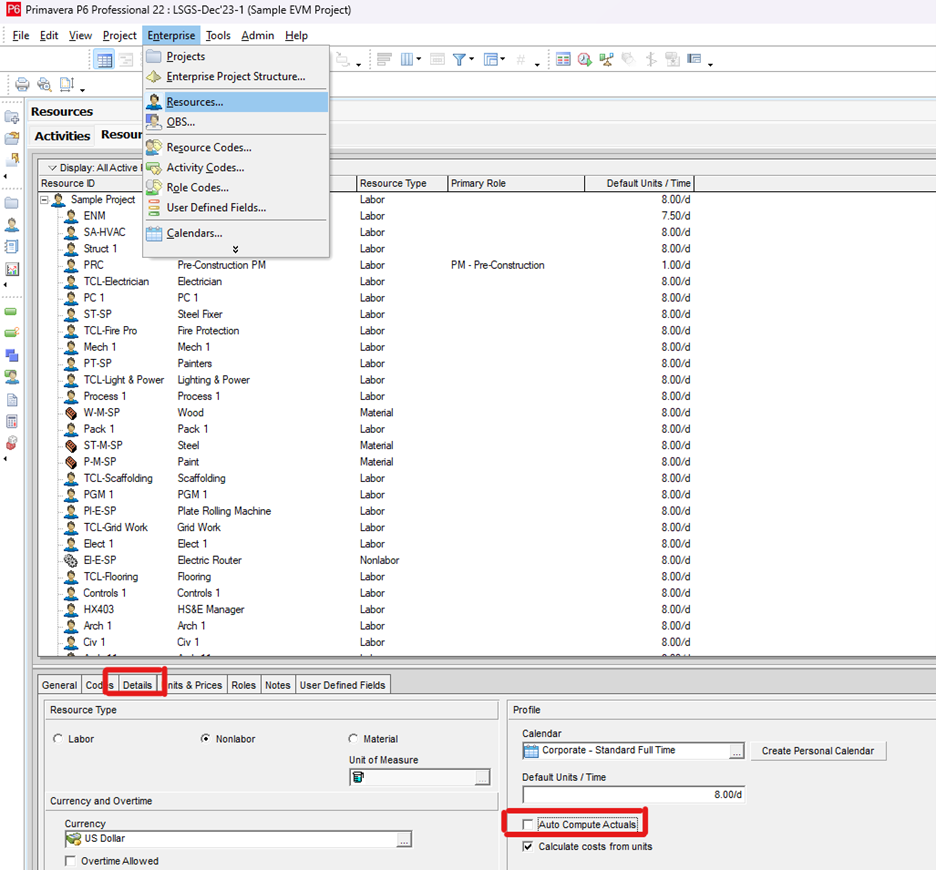The width and height of the screenshot is (936, 870).
Task: Click the Currency browse ellipsis button
Action: pos(404,840)
